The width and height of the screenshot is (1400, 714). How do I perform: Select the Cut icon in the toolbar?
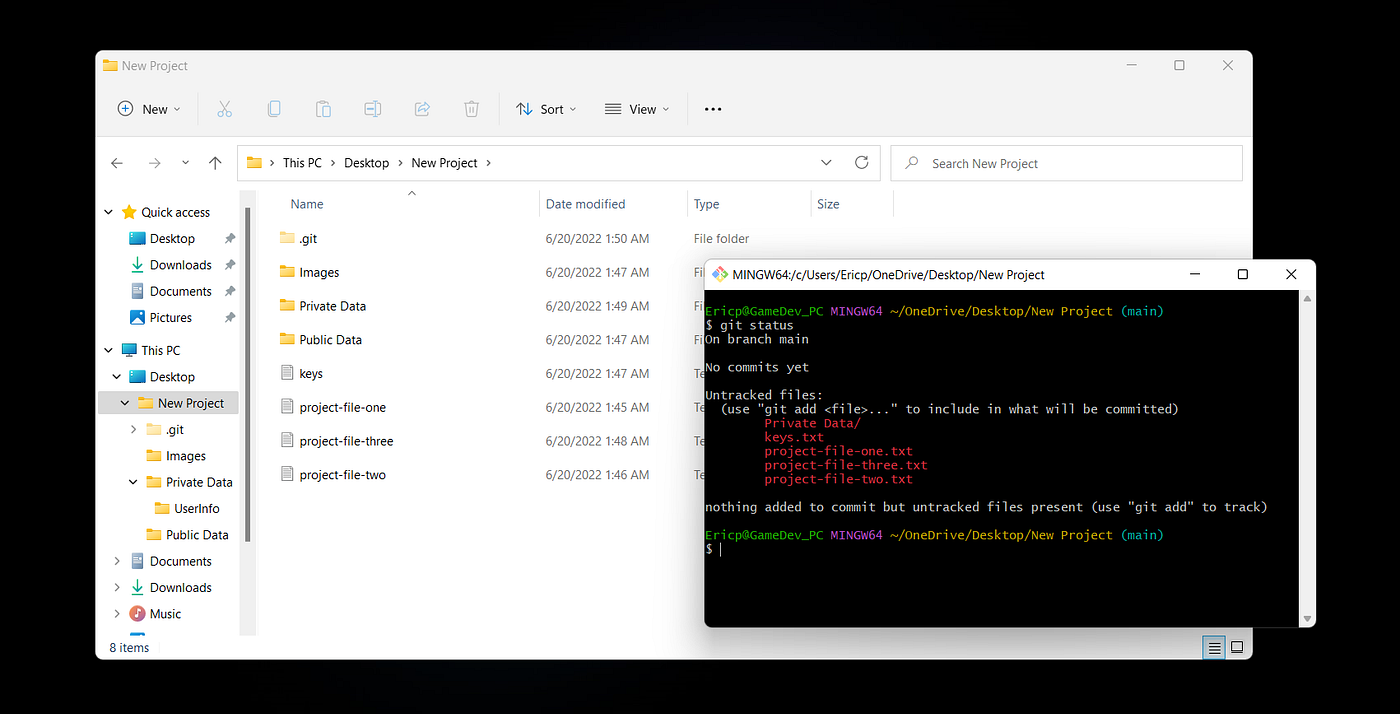(x=224, y=109)
